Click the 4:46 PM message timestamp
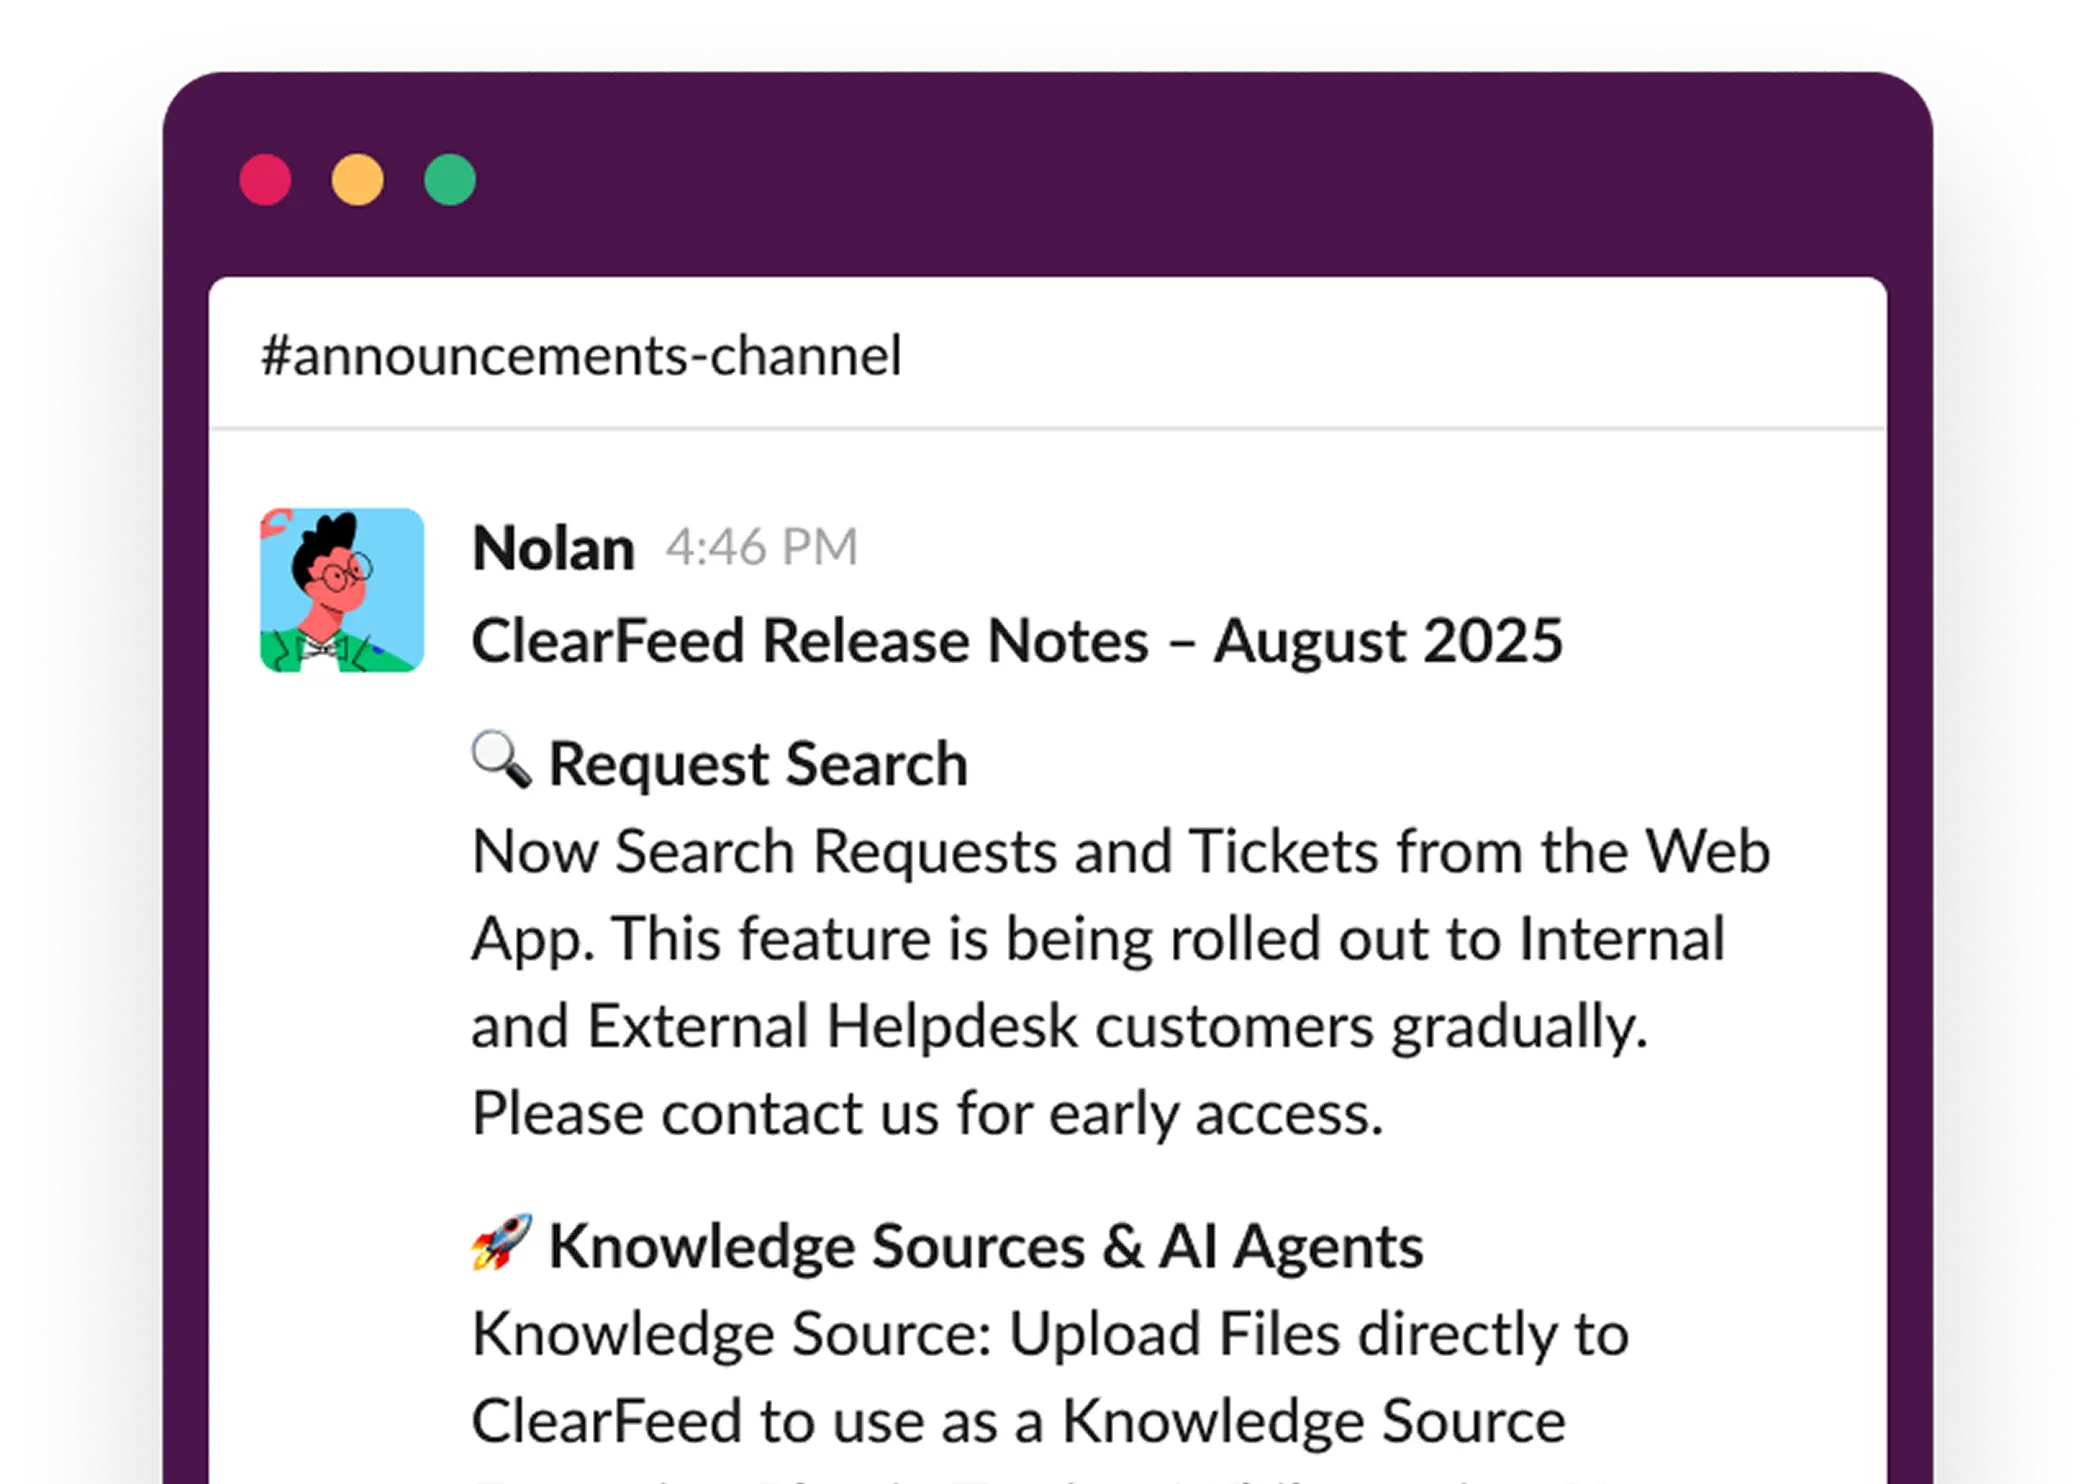 click(762, 547)
